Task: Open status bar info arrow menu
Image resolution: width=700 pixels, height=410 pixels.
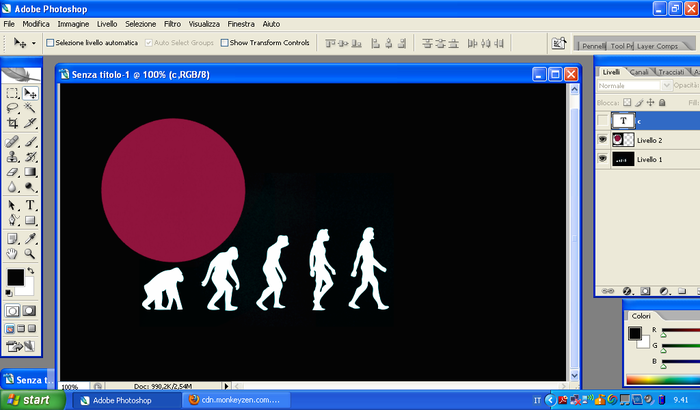Action: click(226, 386)
